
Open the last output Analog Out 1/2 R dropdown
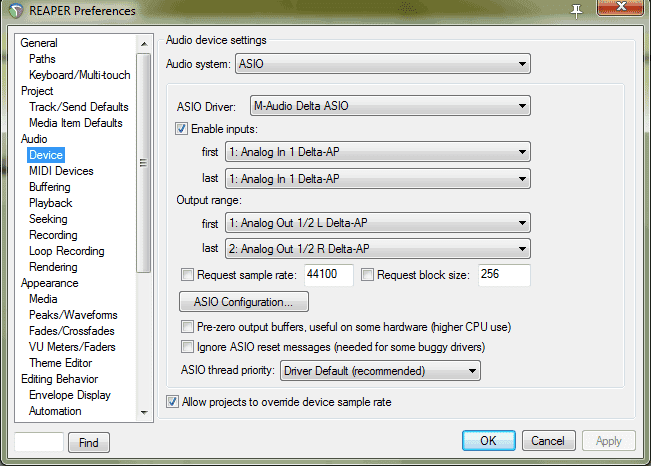[x=378, y=249]
